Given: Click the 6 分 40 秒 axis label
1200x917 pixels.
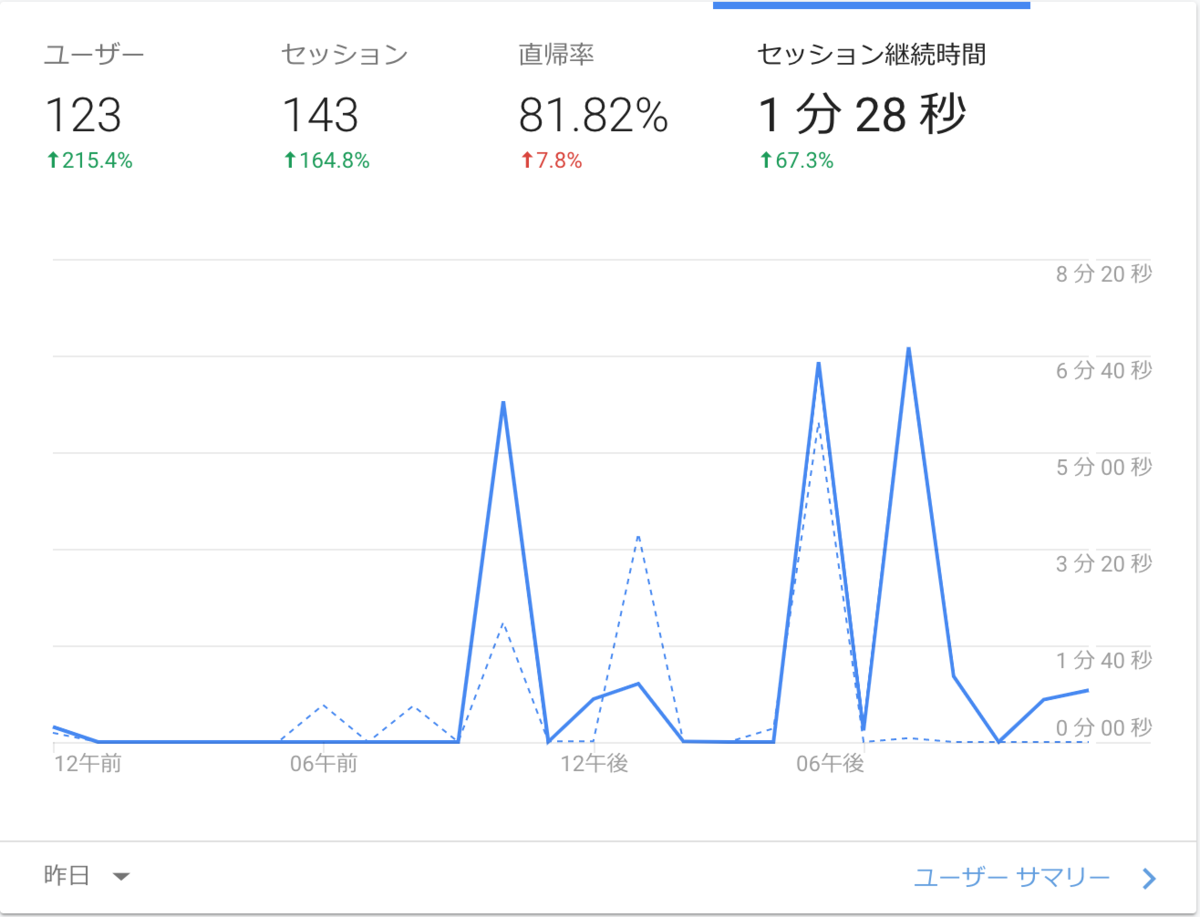Looking at the screenshot, I should click(x=1104, y=370).
